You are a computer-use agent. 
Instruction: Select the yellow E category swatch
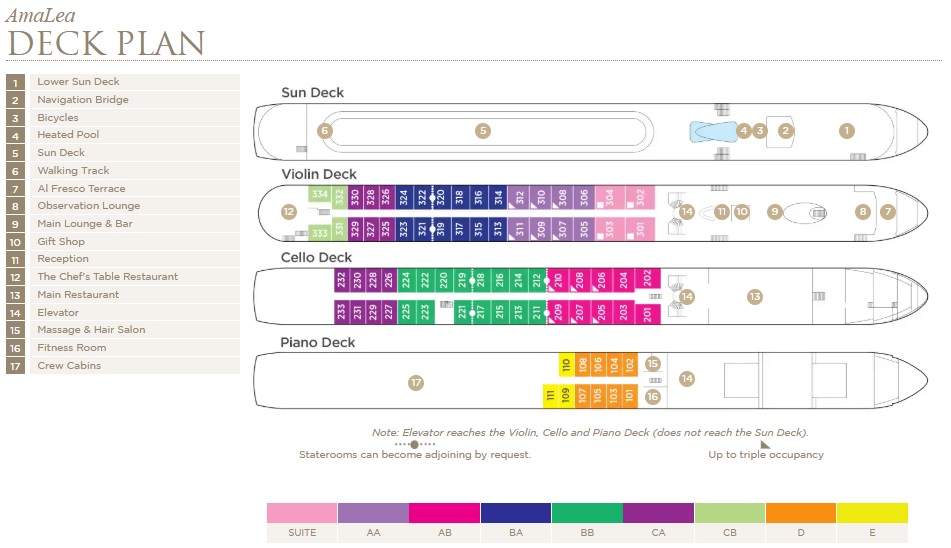(872, 513)
